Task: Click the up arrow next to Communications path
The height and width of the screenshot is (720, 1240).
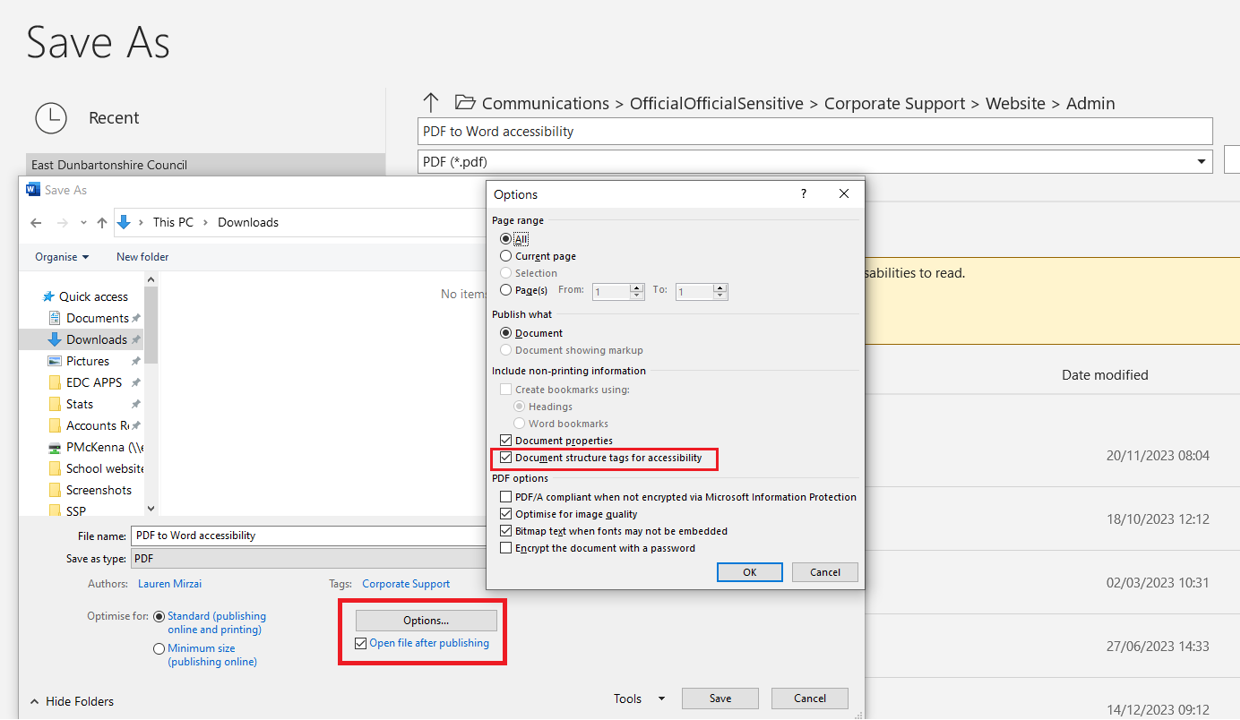Action: [431, 103]
